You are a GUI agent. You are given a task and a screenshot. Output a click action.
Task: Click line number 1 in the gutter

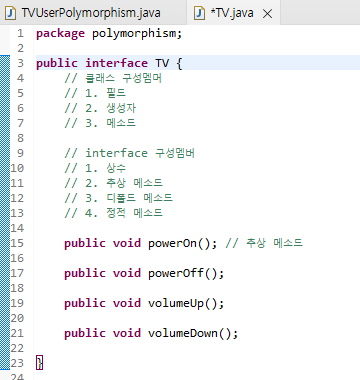coord(21,33)
